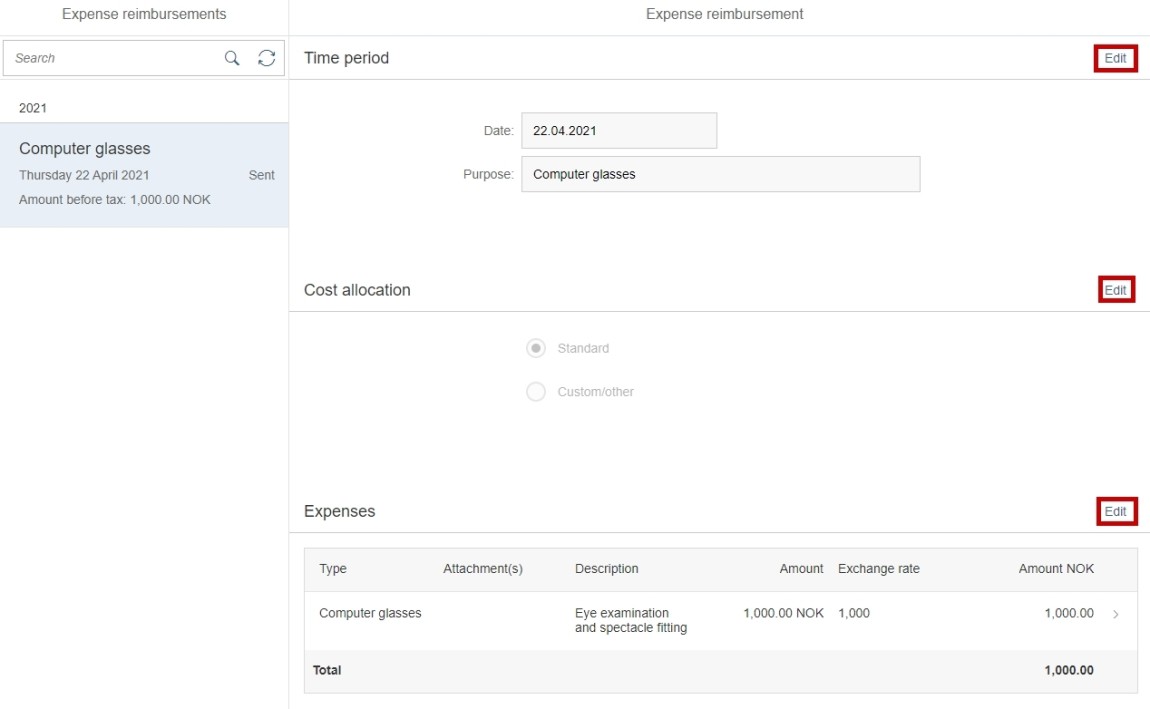
Task: Click the Expense reimbursements panel title
Action: (144, 14)
